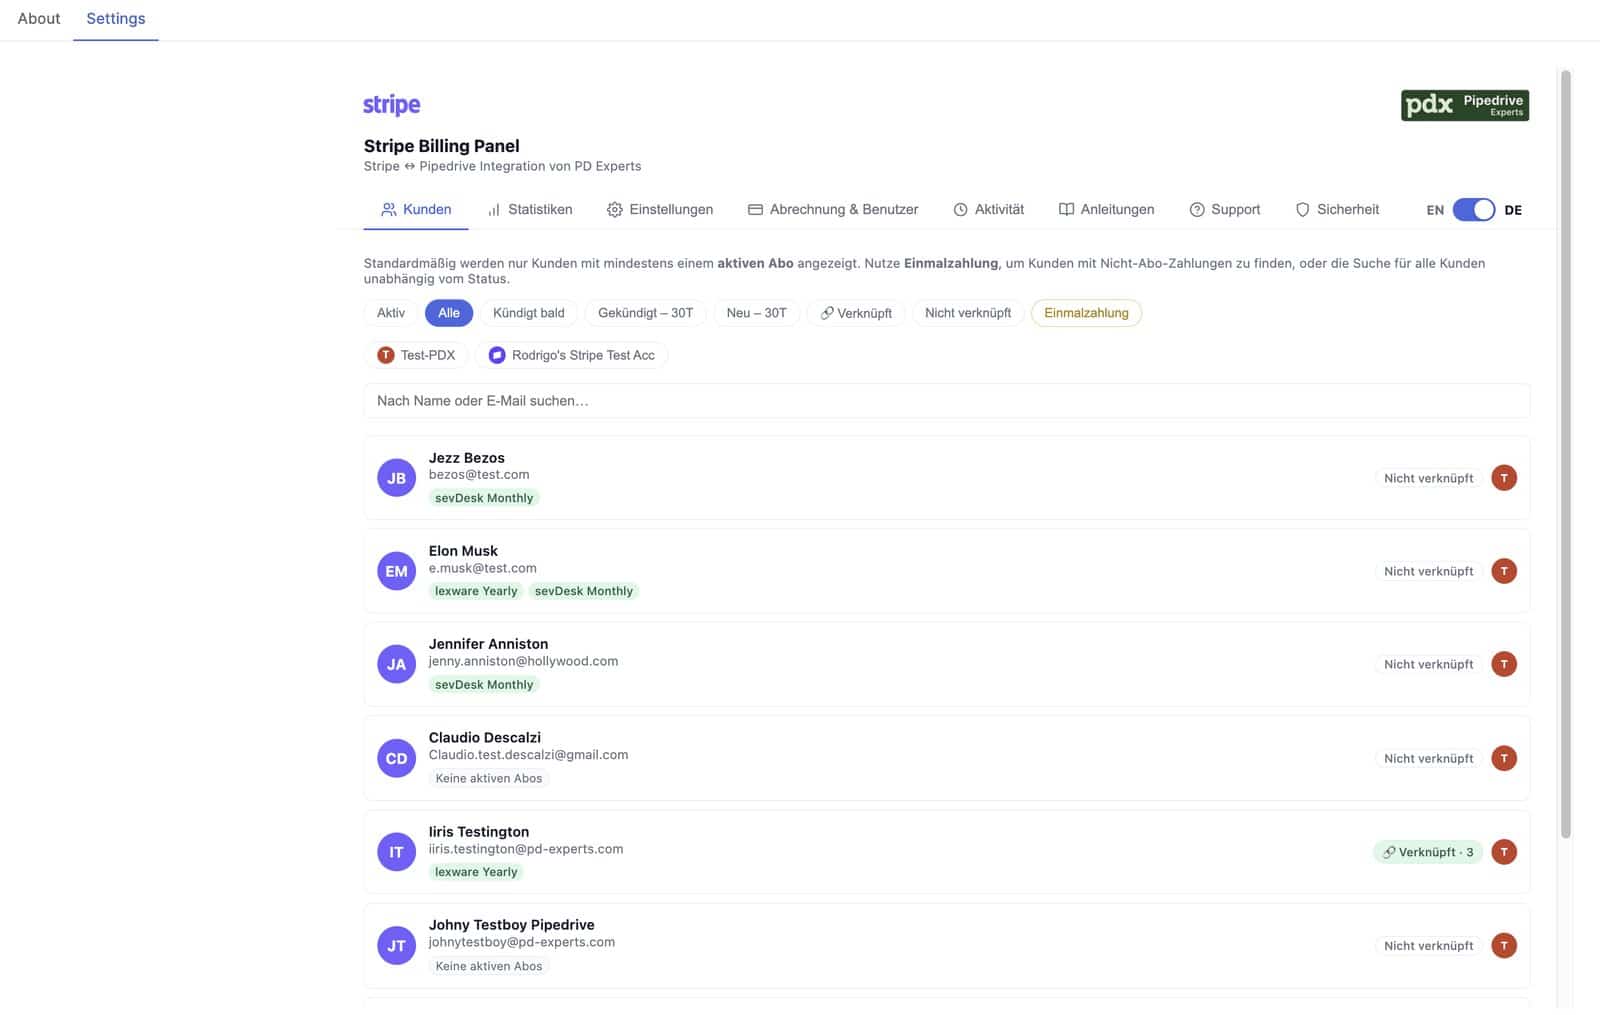Click sevDesk Monthly tag under Elon Musk
Viewport: 1600px width, 1015px height.
click(584, 591)
